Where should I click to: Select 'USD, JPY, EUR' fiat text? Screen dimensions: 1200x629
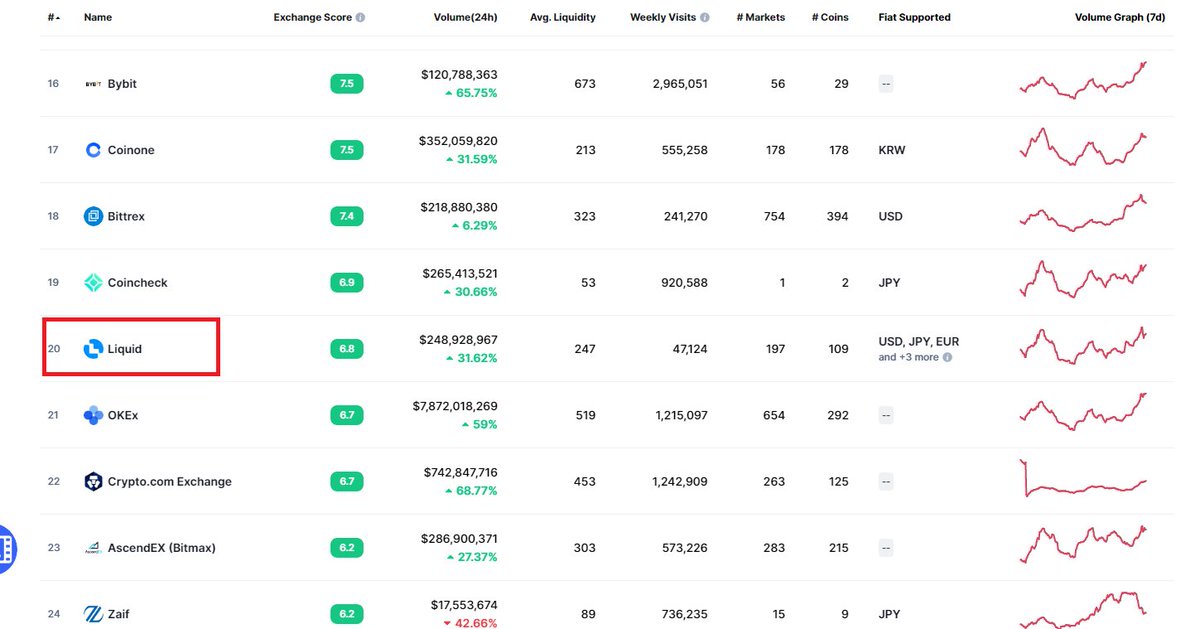point(919,341)
